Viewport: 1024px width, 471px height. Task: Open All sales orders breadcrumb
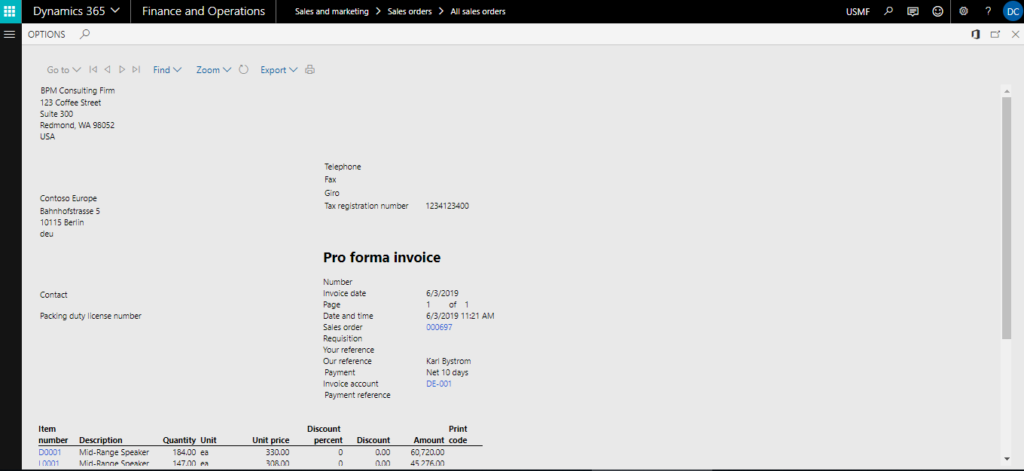click(478, 12)
